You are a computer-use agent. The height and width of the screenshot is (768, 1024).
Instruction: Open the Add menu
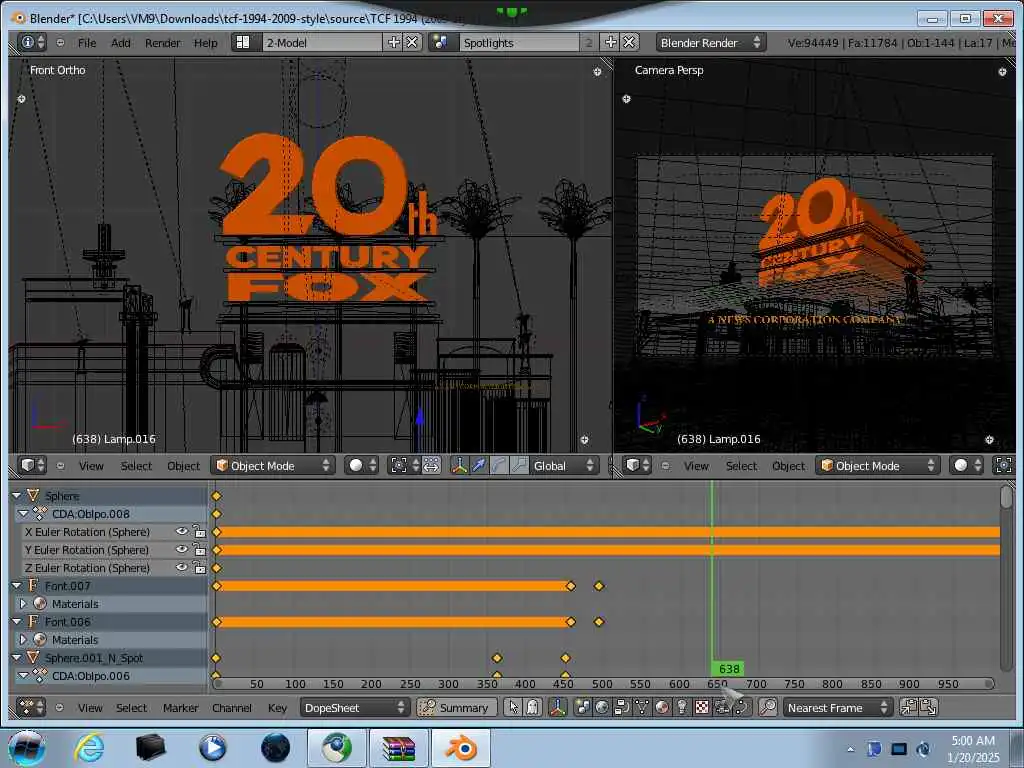[x=121, y=42]
